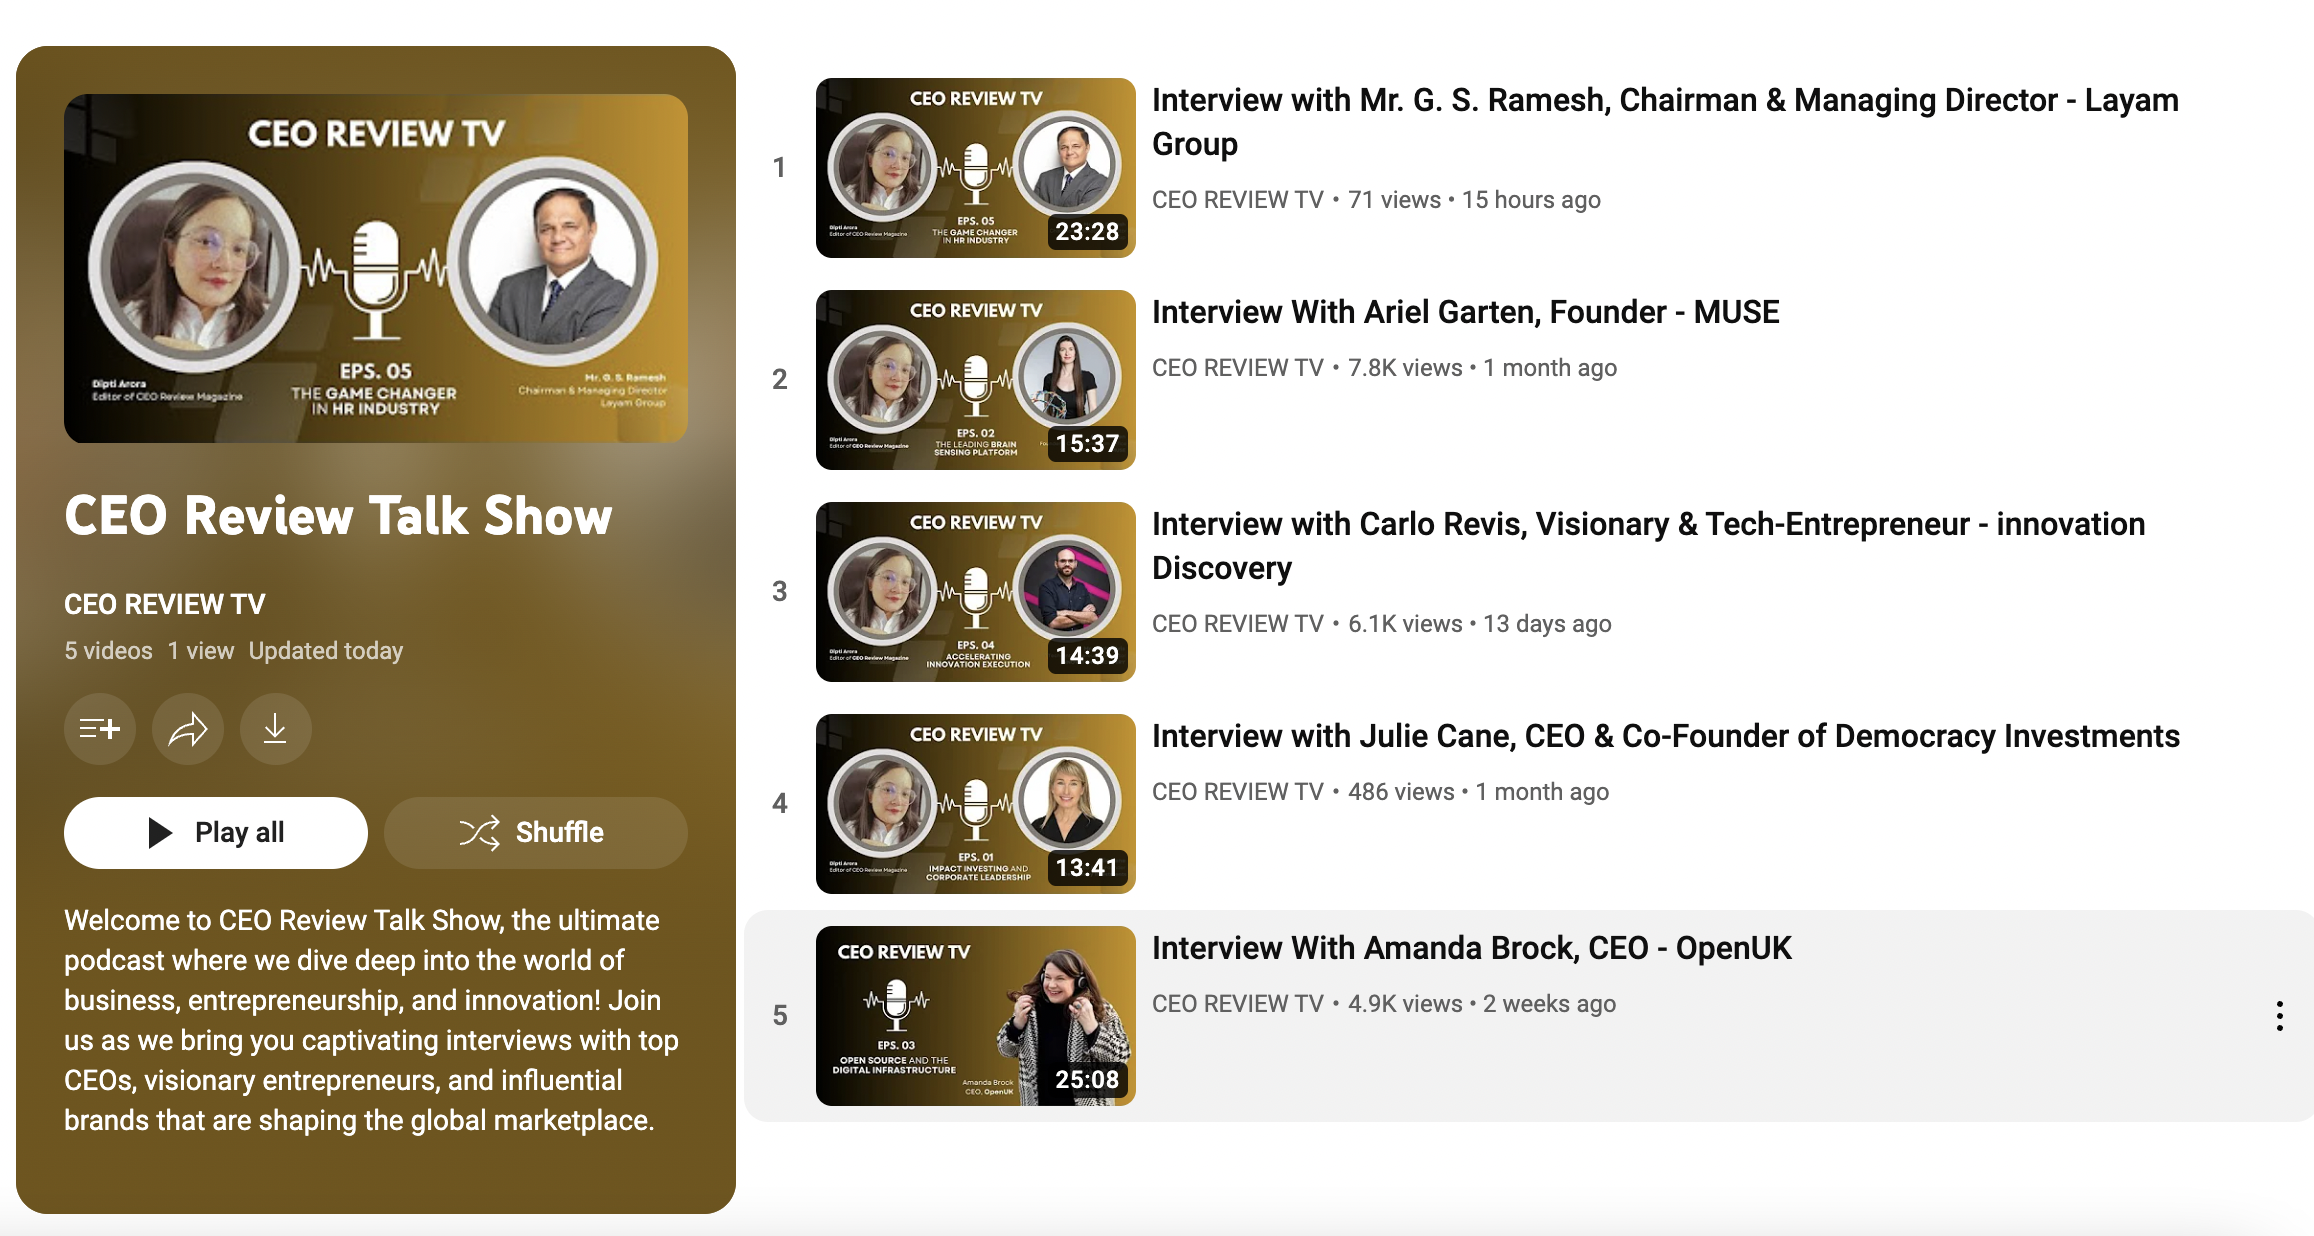Open the G. S. Ramesh interview thumbnail
This screenshot has width=2314, height=1236.
pos(976,168)
